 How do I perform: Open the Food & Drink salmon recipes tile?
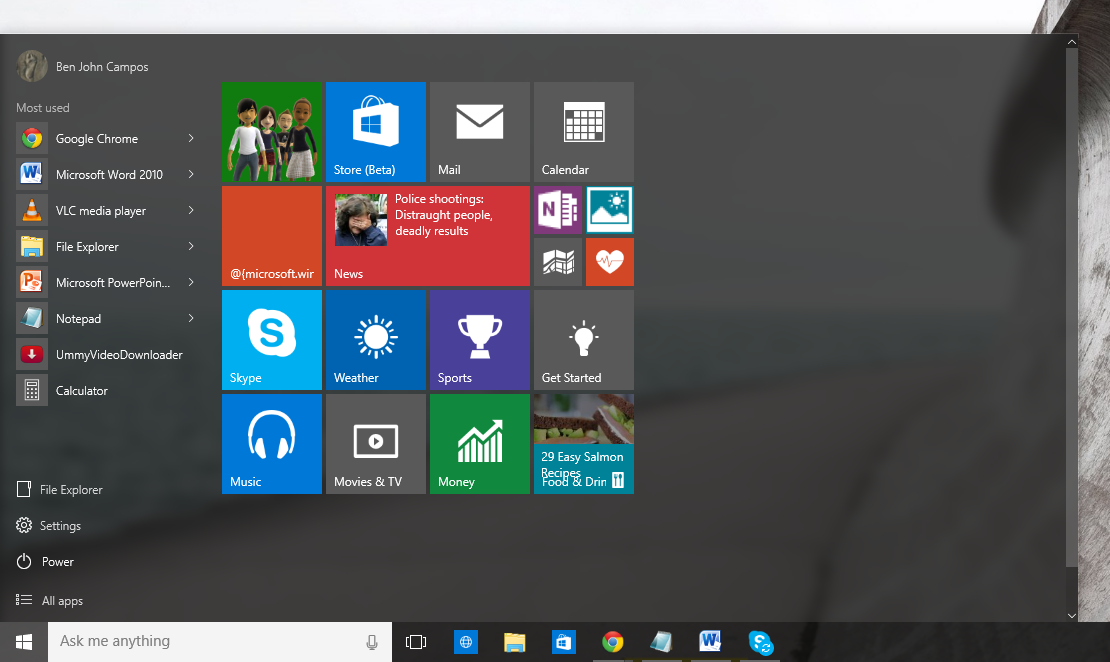584,444
